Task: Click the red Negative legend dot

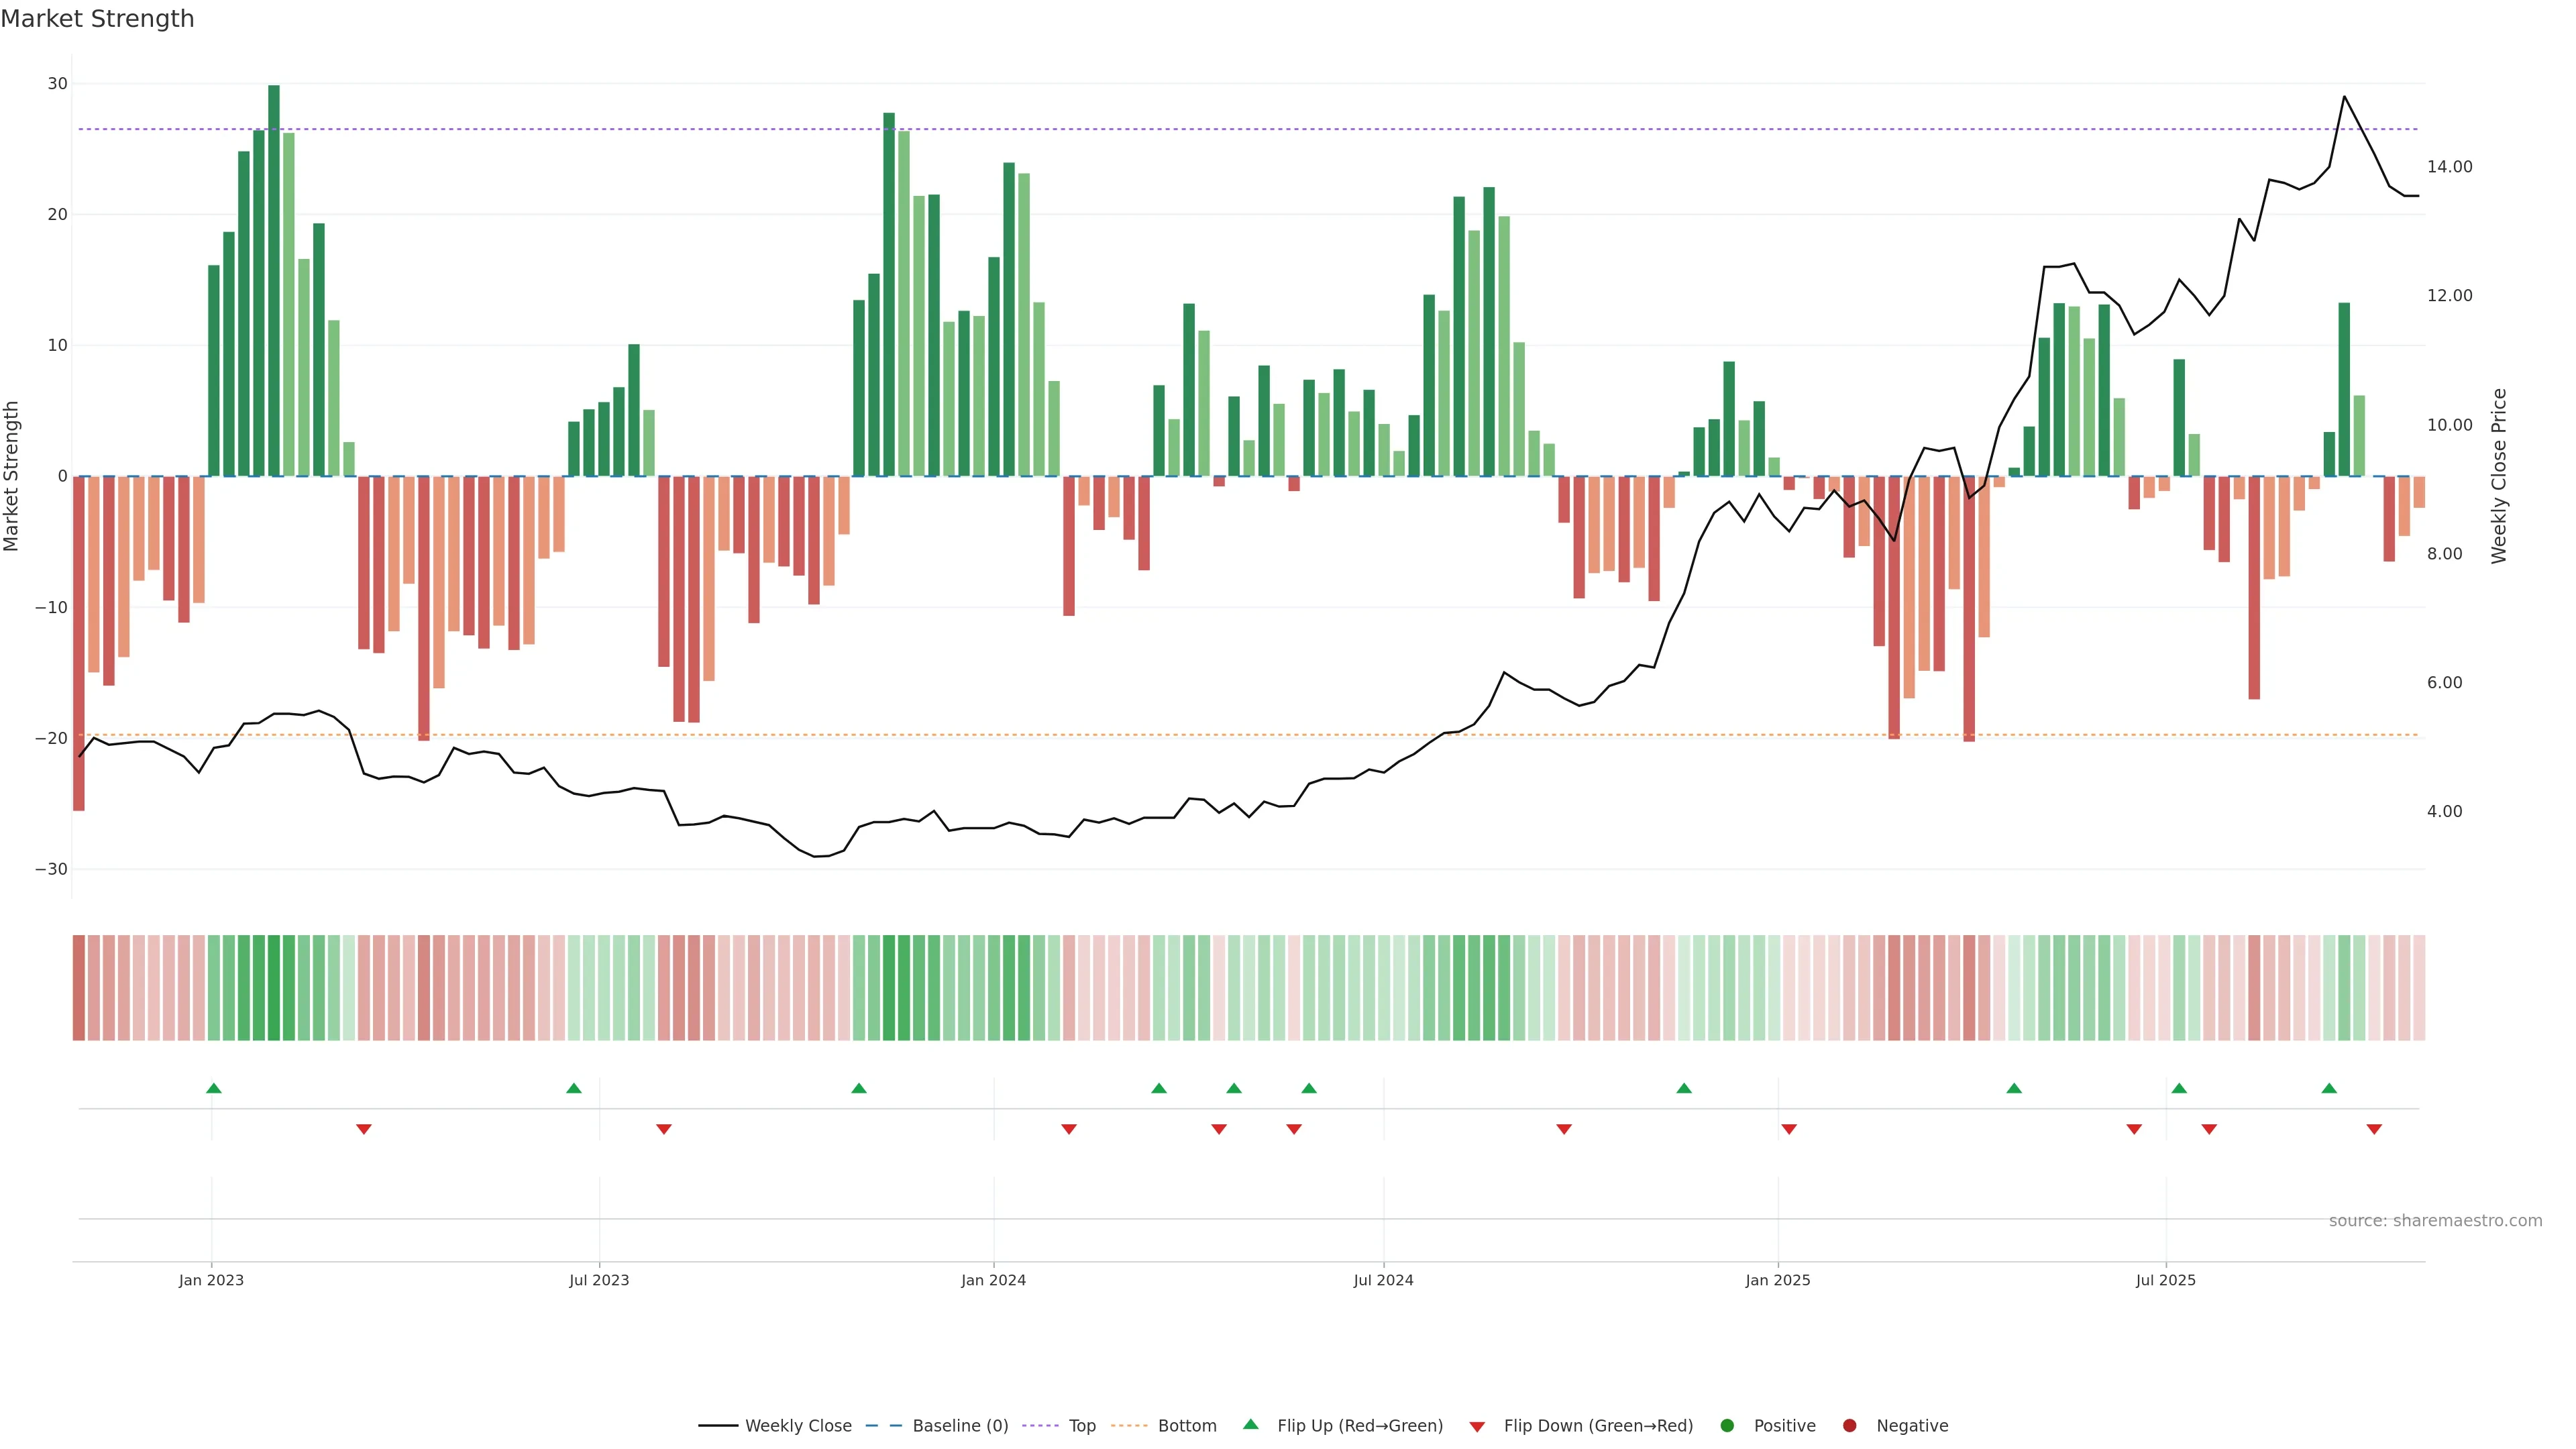Action: tap(1849, 1426)
